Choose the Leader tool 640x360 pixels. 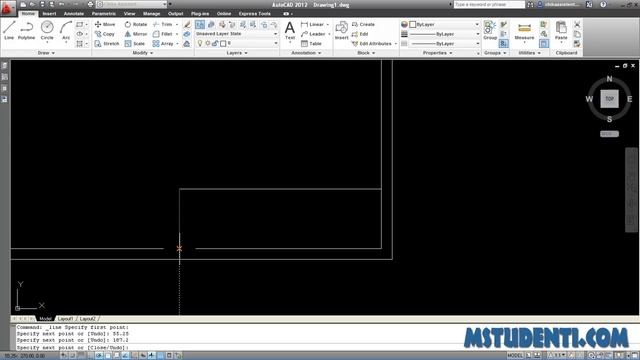coord(313,34)
